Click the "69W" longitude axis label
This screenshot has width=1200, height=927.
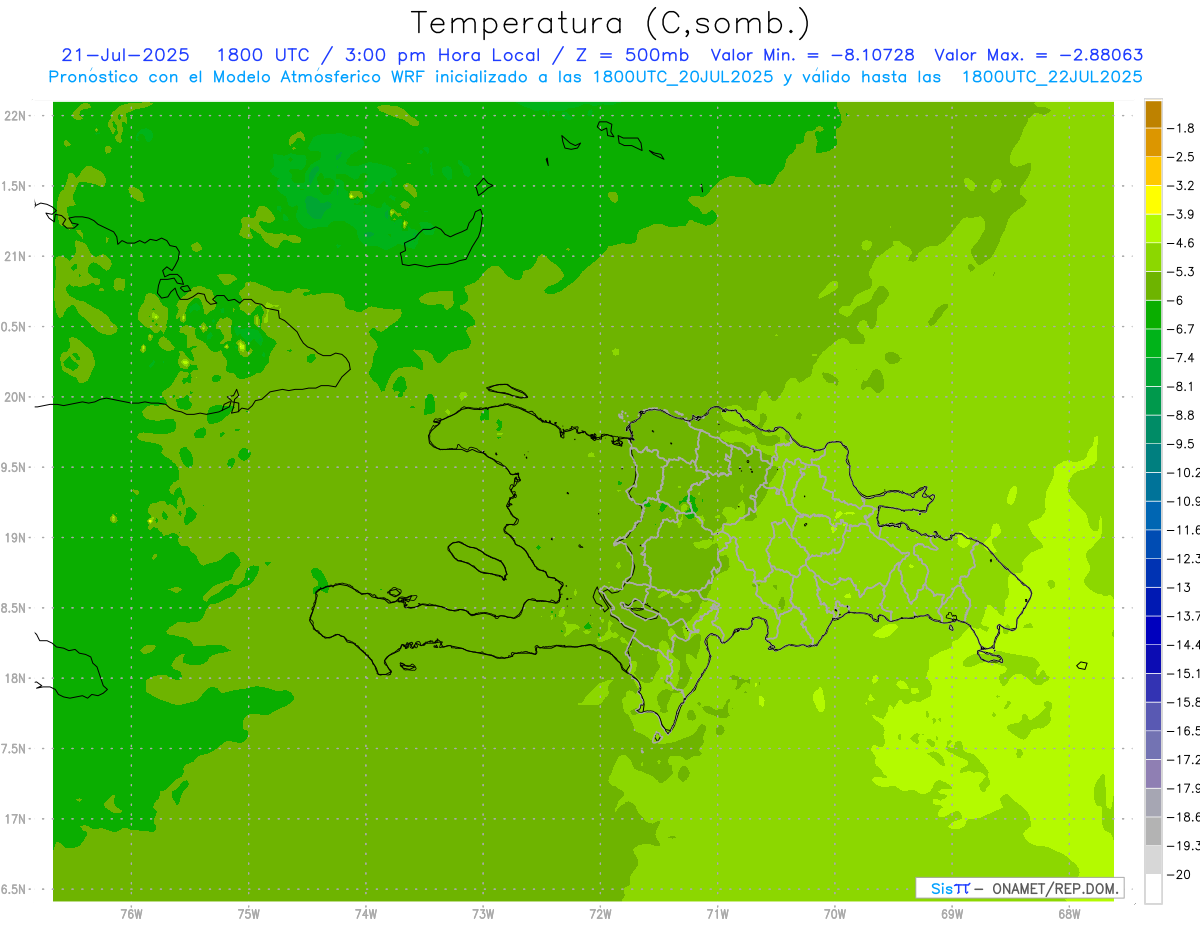point(952,913)
